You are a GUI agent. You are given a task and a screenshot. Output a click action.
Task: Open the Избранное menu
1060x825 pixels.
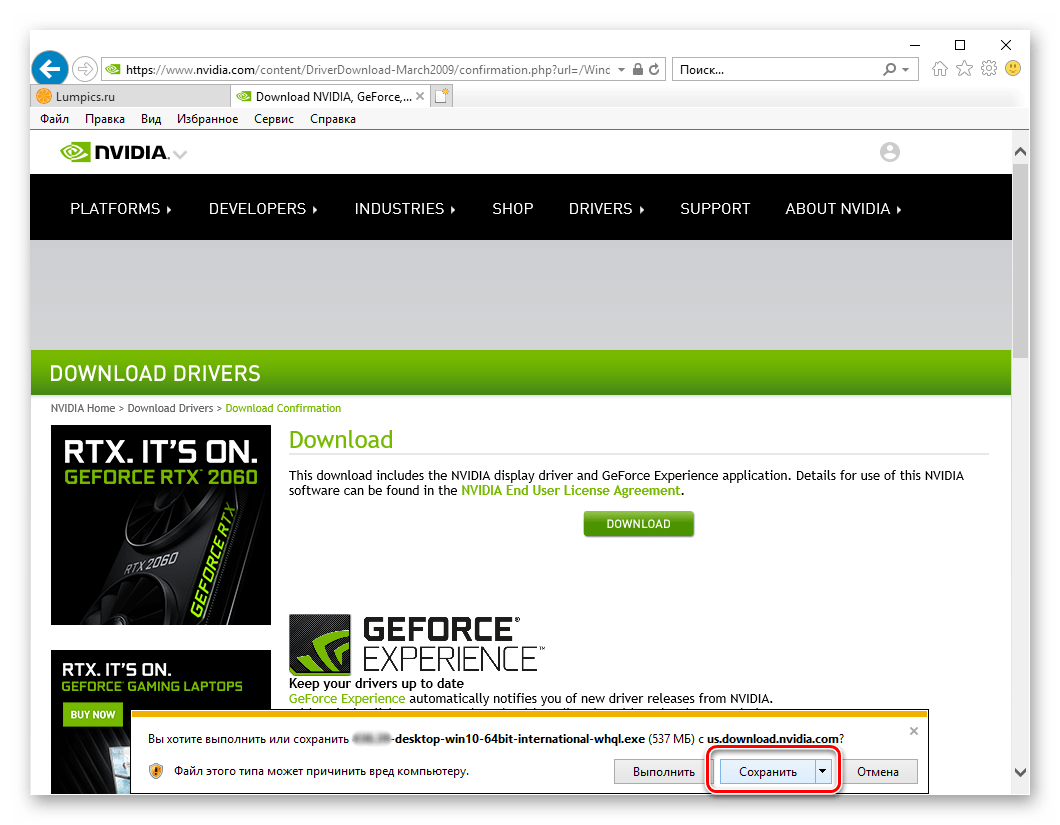(208, 119)
